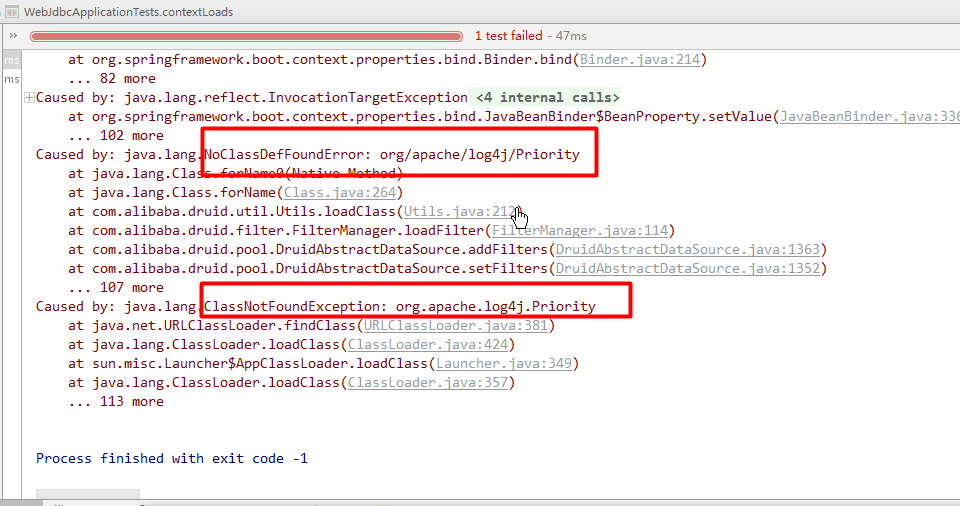The image size is (960, 506).
Task: Open the Class.java:264 source link
Action: (340, 193)
